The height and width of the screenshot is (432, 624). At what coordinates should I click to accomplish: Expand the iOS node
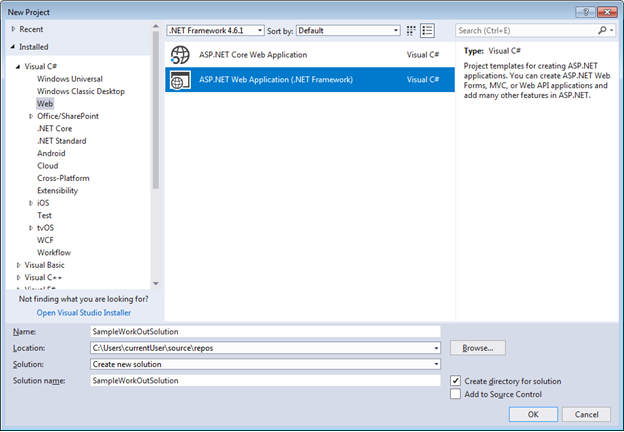coord(31,203)
